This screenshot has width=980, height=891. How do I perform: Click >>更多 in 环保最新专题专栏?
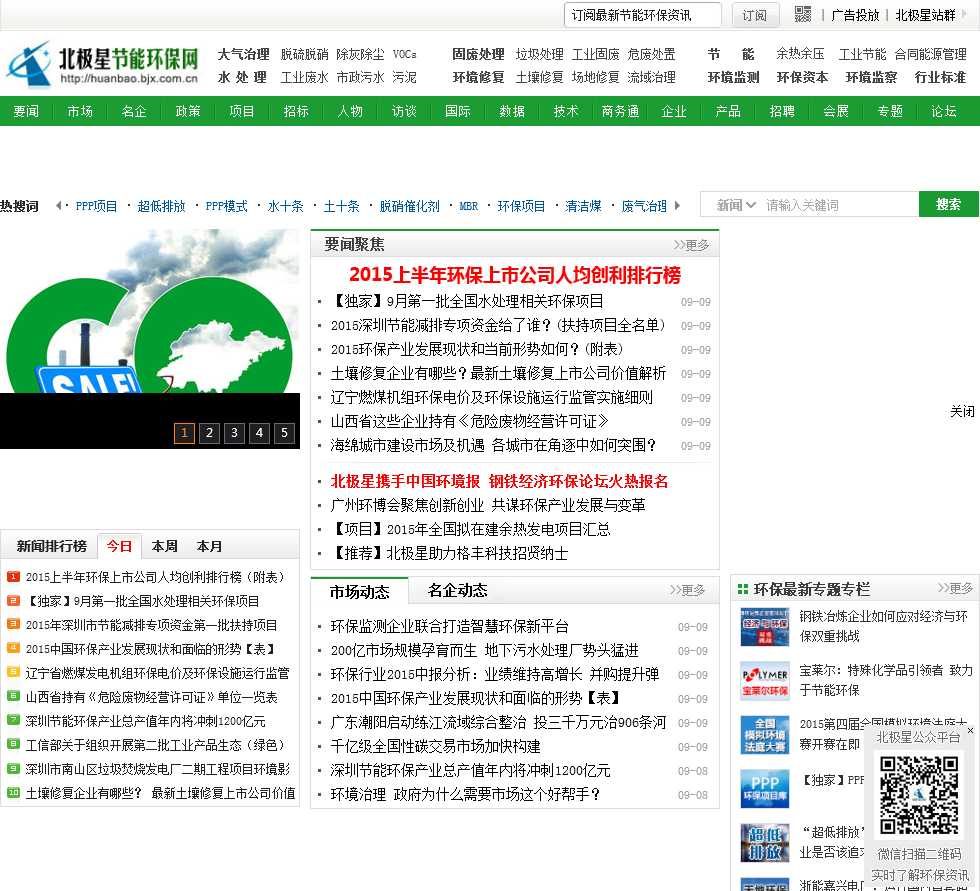955,588
